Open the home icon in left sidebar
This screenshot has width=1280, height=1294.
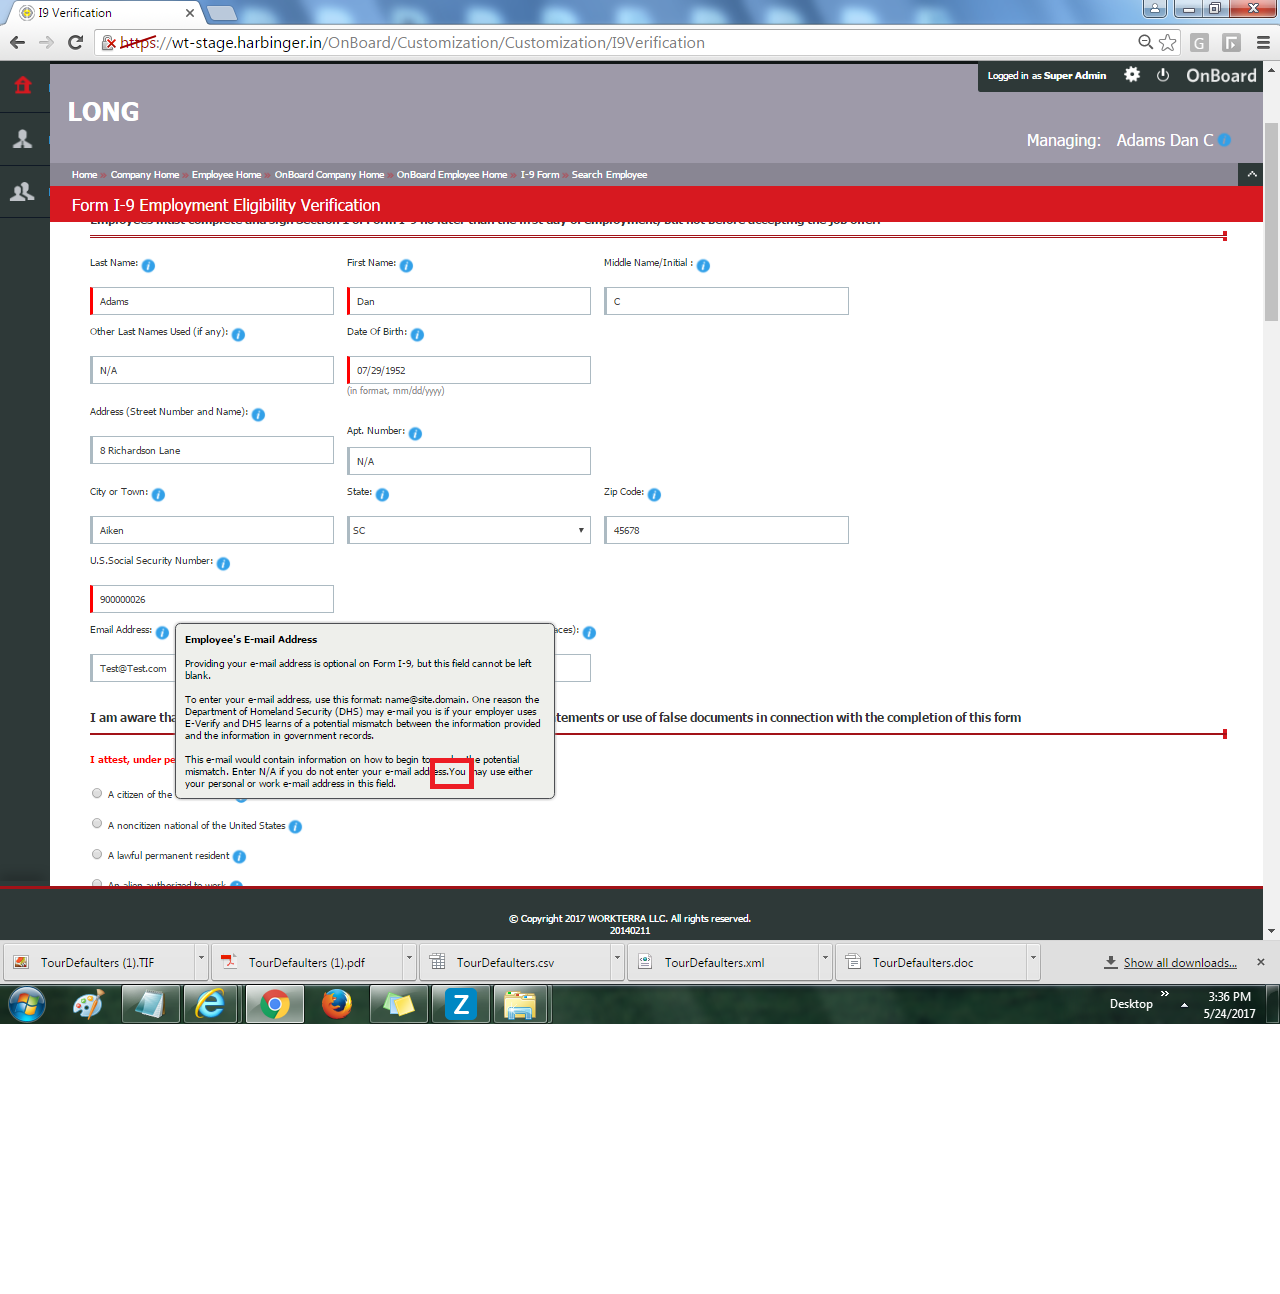tap(23, 85)
